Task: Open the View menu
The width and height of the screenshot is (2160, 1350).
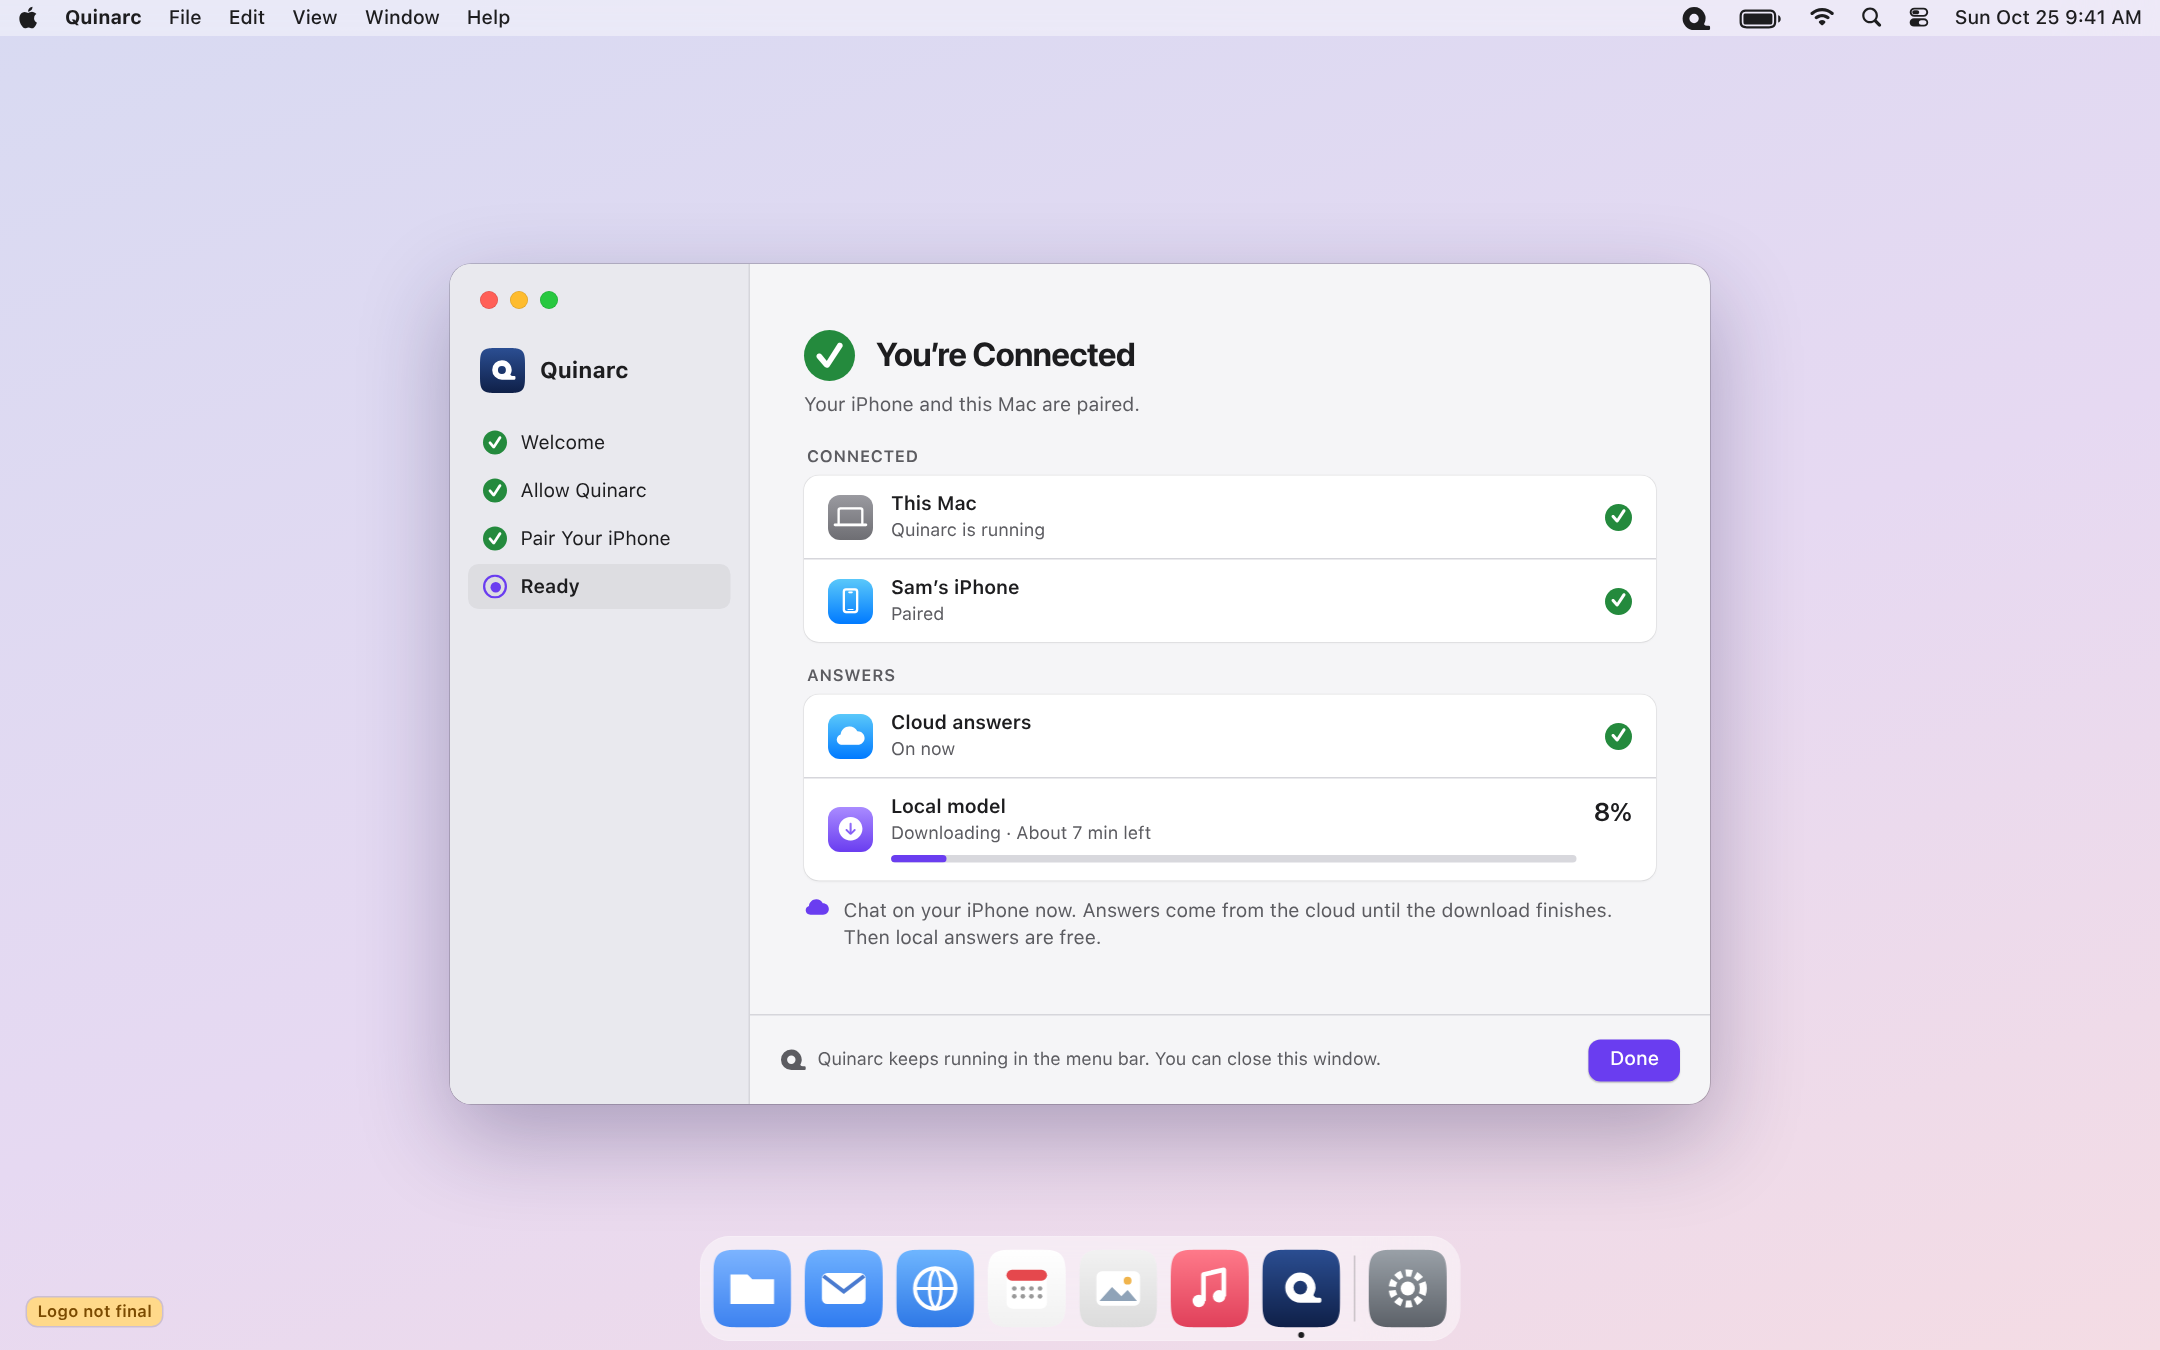Action: [x=314, y=18]
